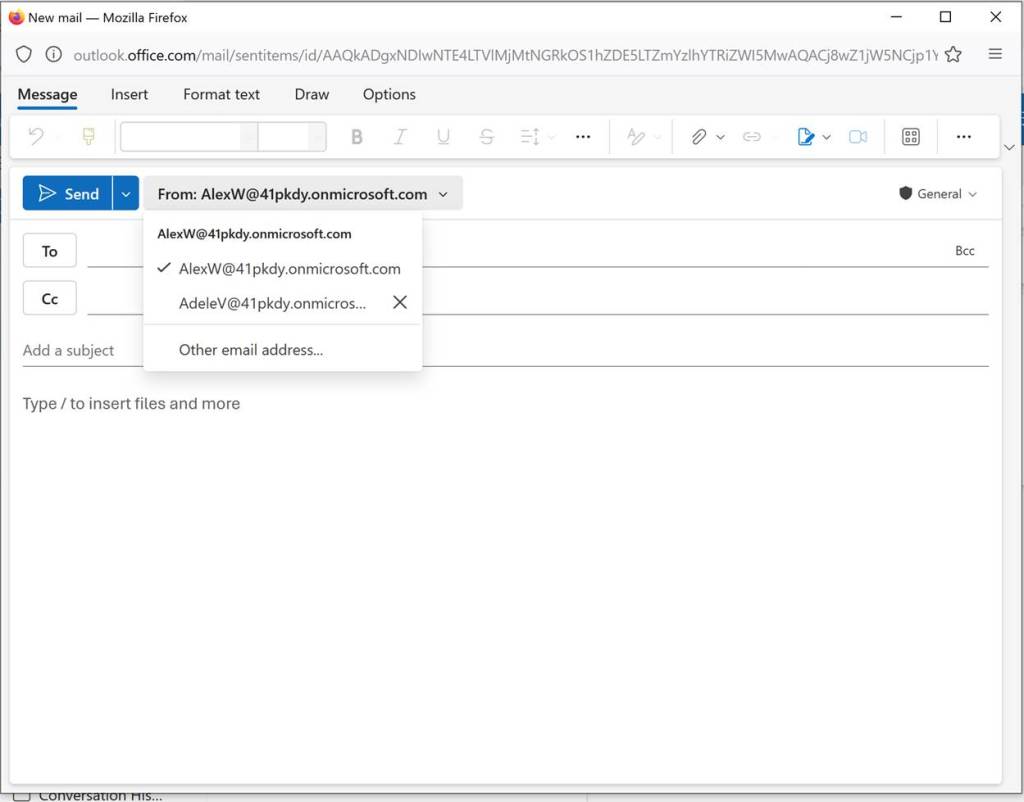Expand the Send options dropdown arrow
1024x802 pixels.
coord(125,194)
